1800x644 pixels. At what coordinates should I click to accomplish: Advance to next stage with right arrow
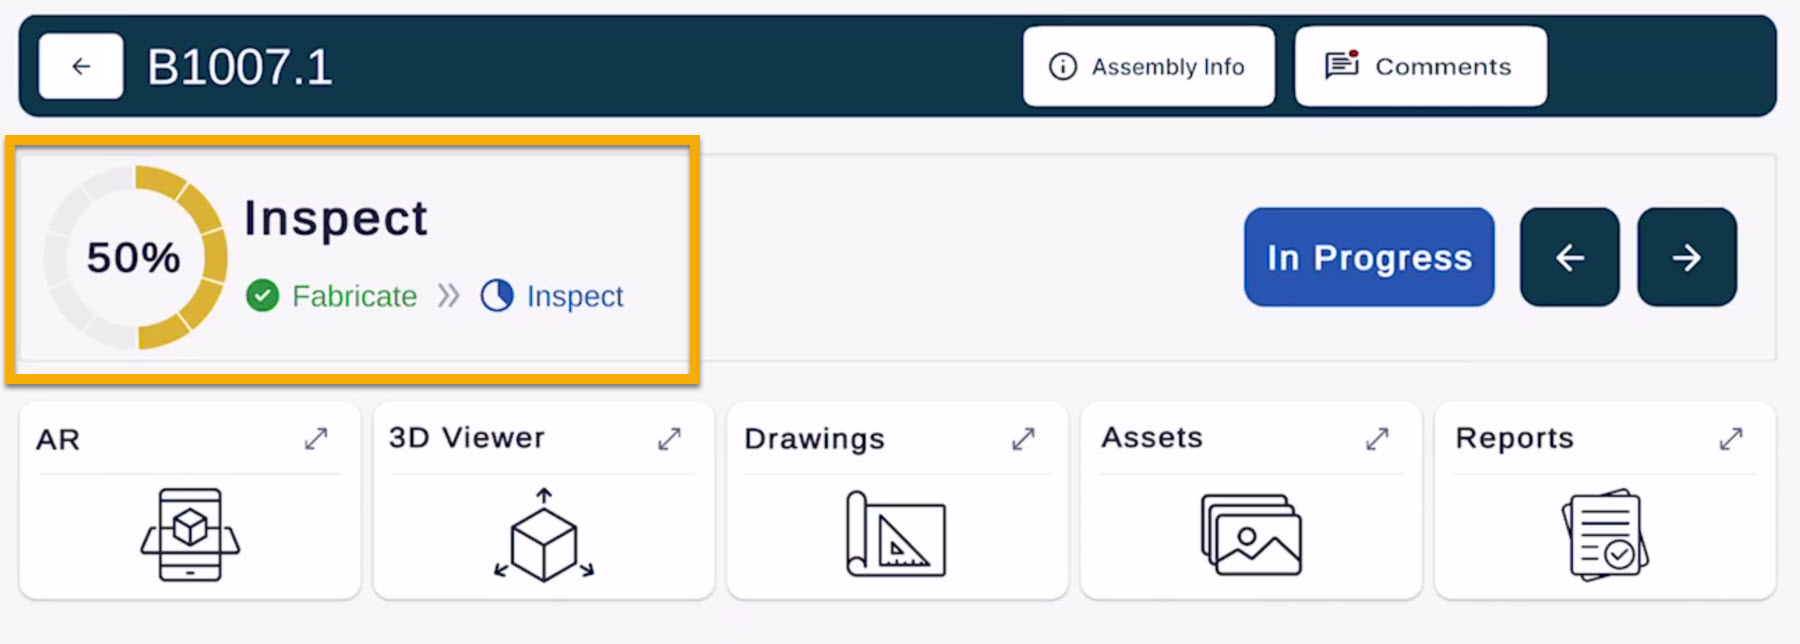[1686, 257]
